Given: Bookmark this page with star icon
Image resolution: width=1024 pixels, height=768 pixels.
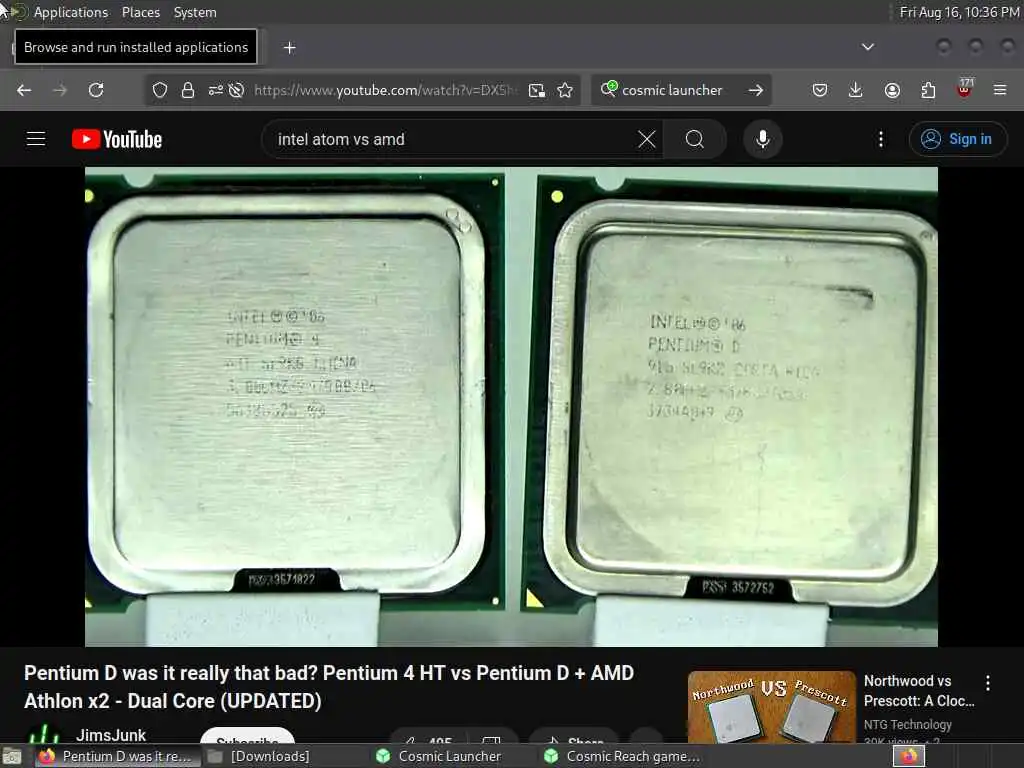Looking at the screenshot, I should click(x=565, y=90).
